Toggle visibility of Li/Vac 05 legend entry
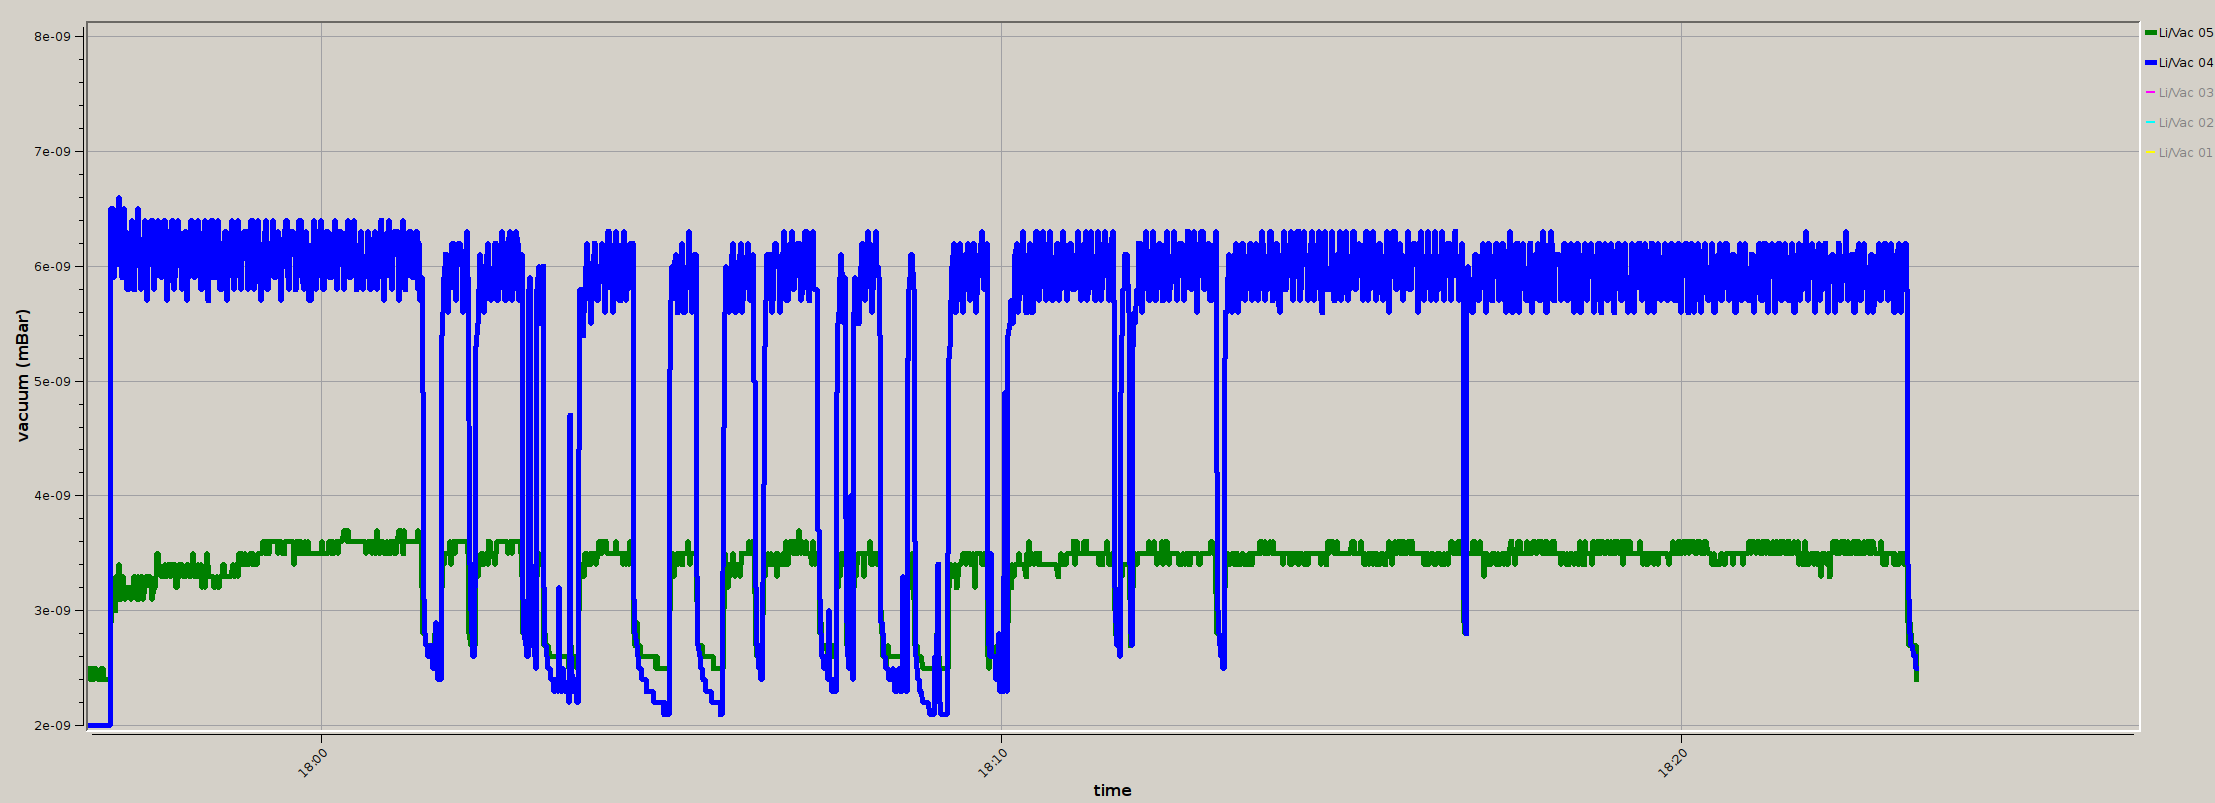 (2185, 33)
